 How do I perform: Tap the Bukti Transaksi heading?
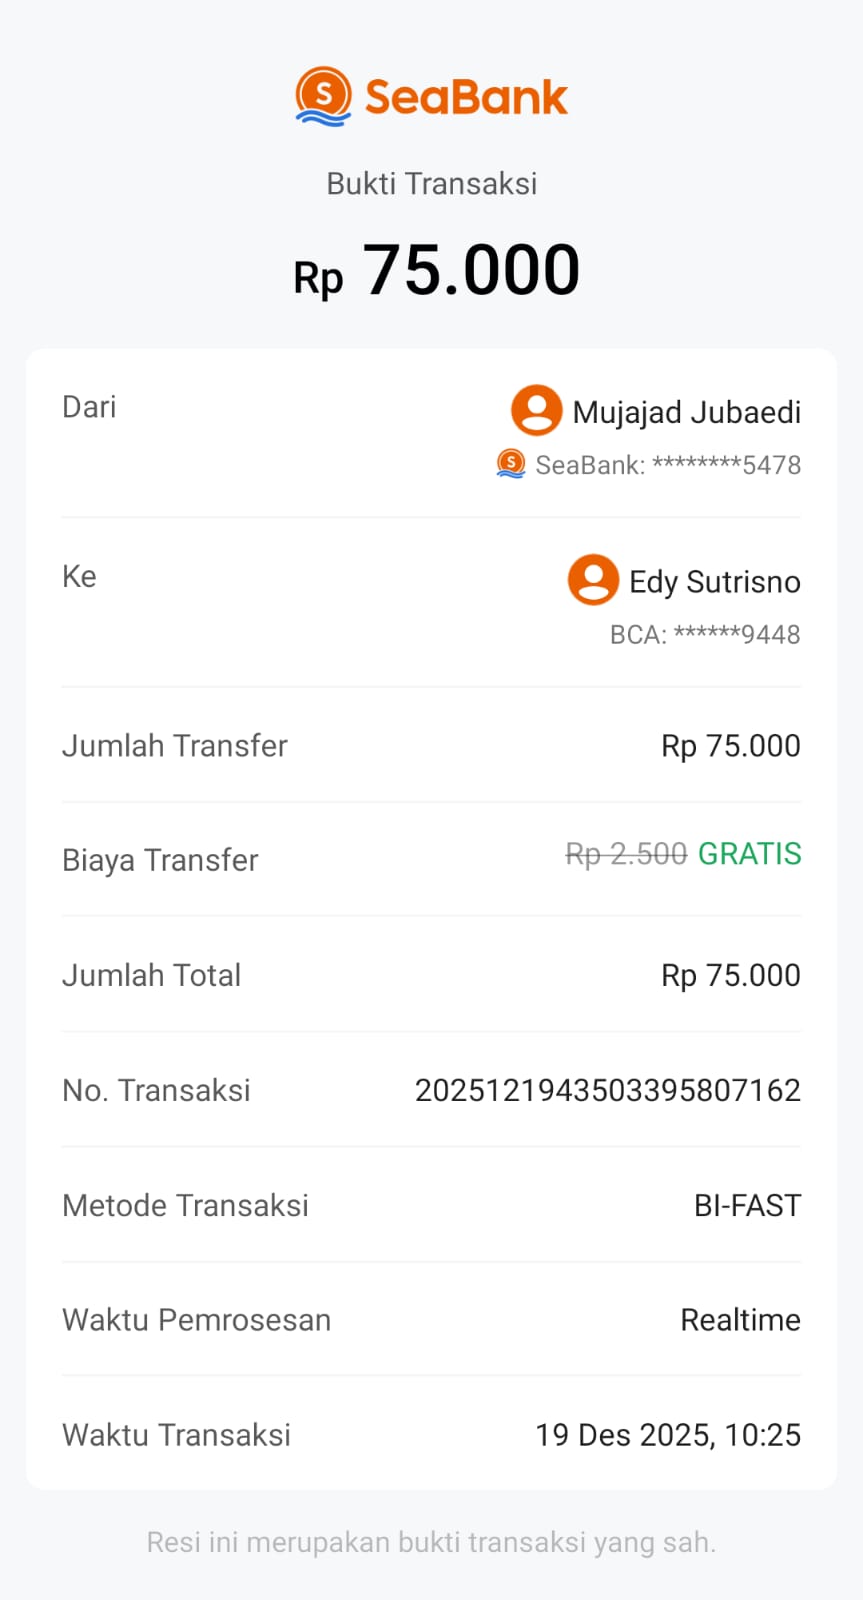pyautogui.click(x=432, y=184)
